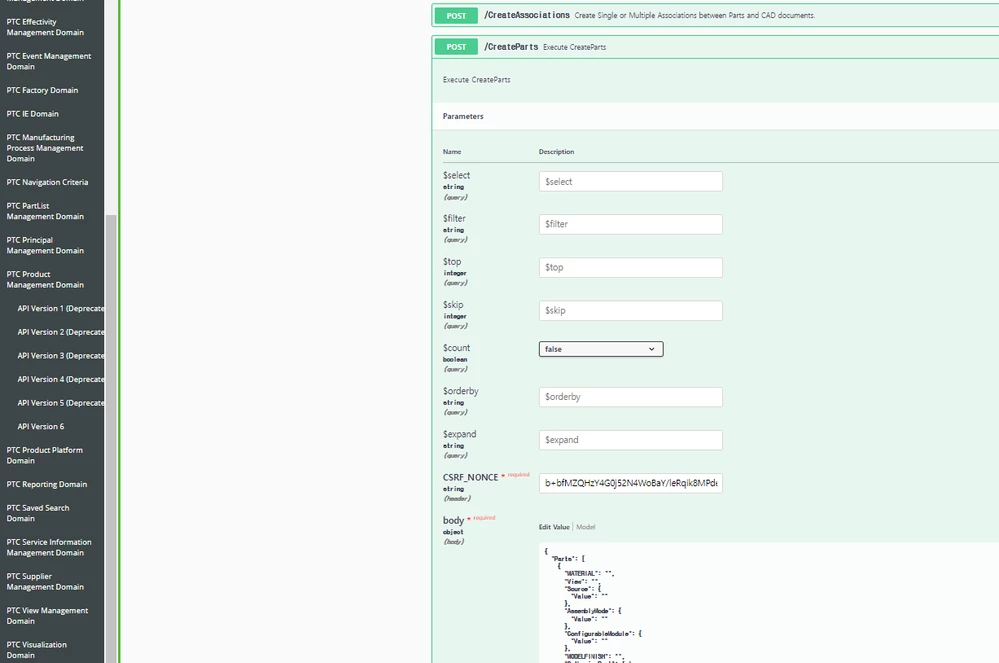The image size is (999, 663).
Task: Collapse the POST /CreateParts operation
Action: tap(715, 46)
